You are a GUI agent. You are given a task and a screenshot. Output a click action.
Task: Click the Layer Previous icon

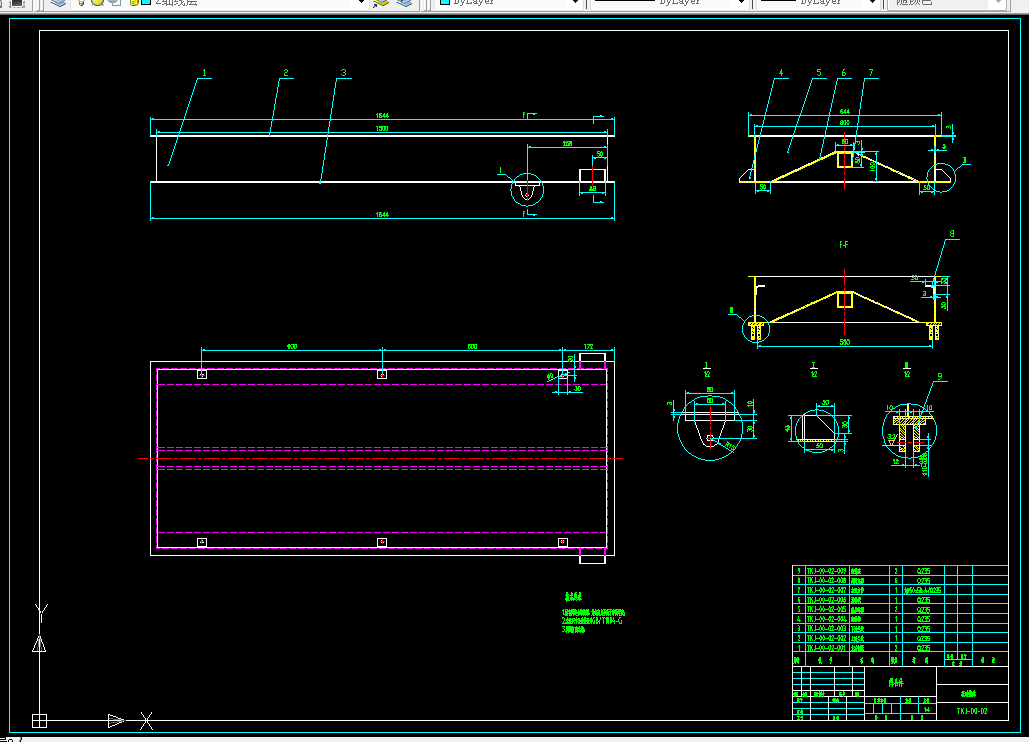coord(404,3)
